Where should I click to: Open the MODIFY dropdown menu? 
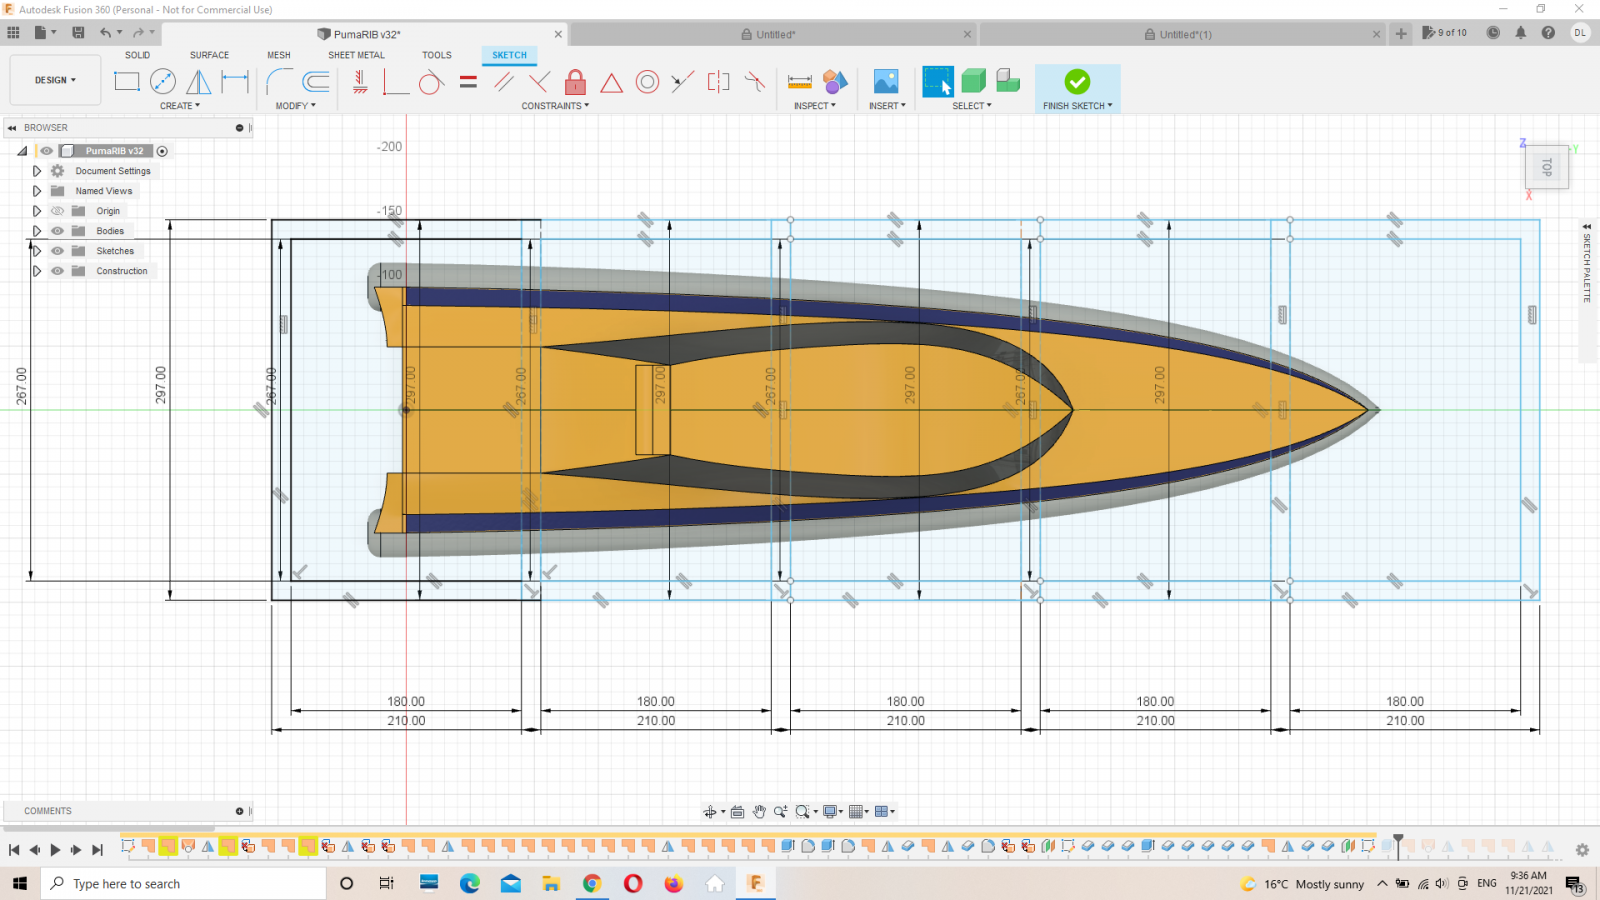(295, 106)
